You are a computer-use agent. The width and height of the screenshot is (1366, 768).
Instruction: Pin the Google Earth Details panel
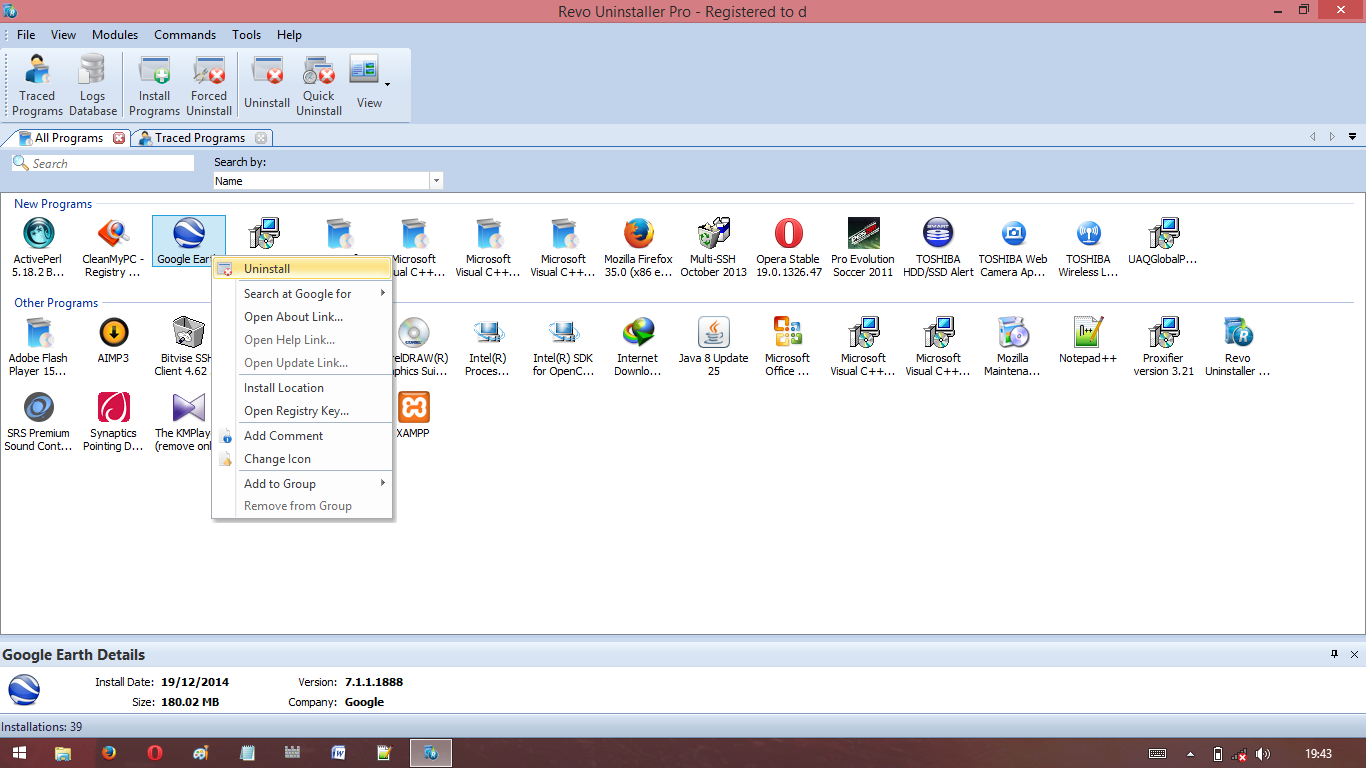(1334, 654)
